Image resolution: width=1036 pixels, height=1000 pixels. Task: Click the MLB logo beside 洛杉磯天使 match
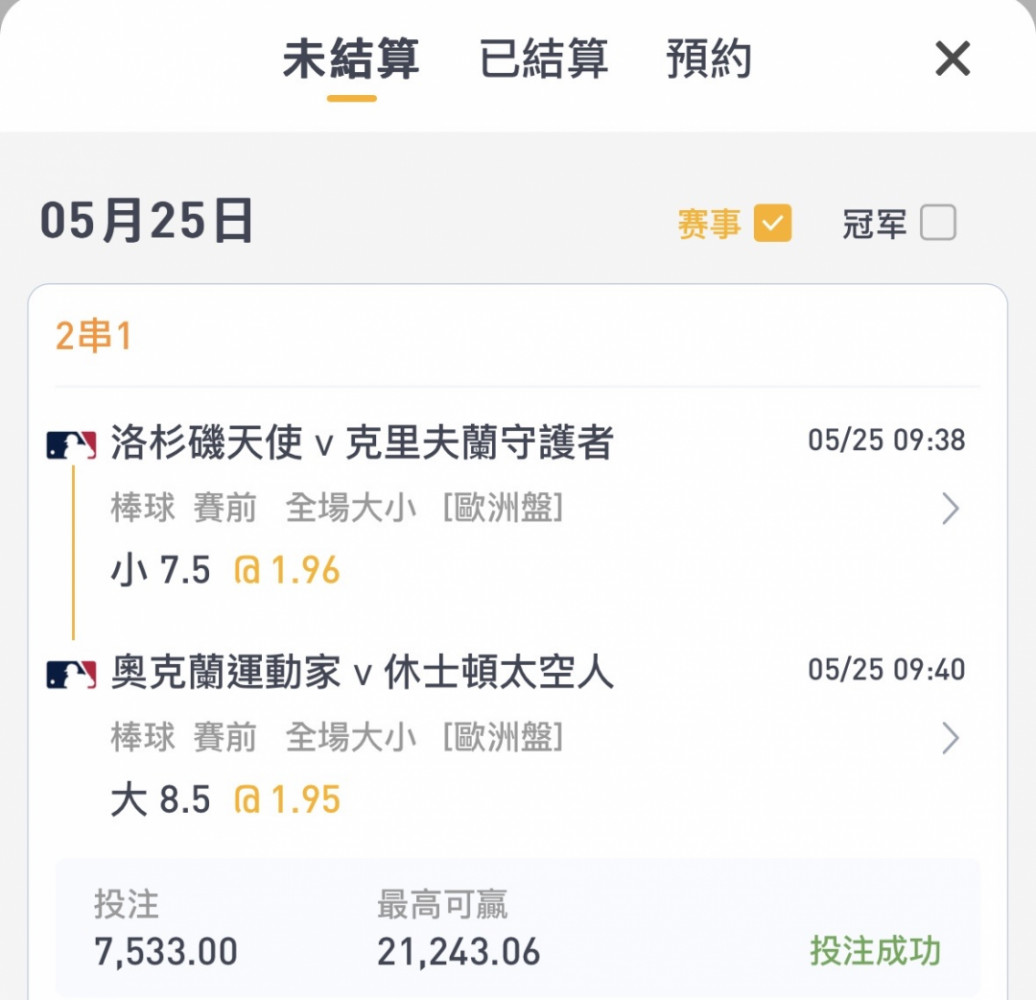pyautogui.click(x=71, y=444)
